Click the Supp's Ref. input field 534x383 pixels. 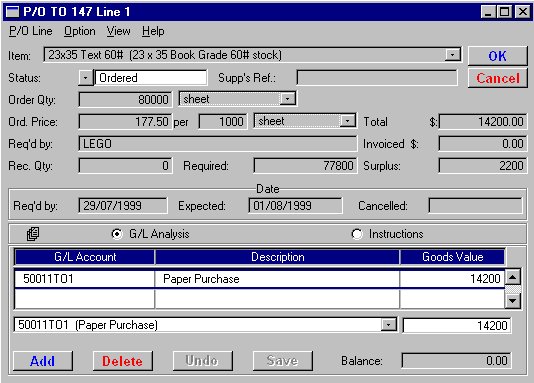377,78
